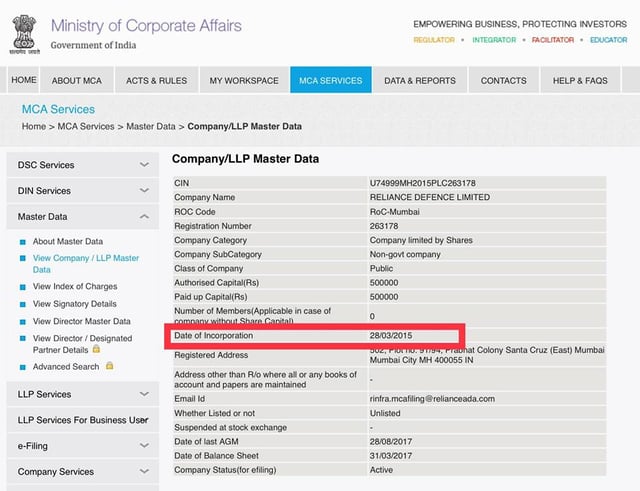This screenshot has height=491, width=640.
Task: Expand the DIN Services section chevron
Action: pyautogui.click(x=144, y=191)
